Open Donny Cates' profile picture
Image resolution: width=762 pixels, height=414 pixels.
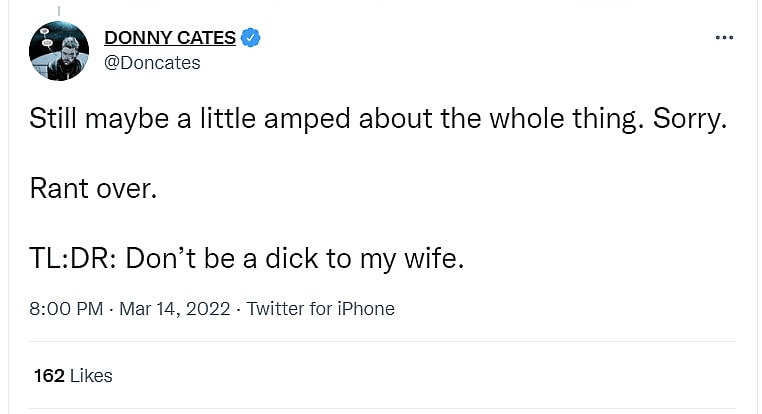click(53, 50)
